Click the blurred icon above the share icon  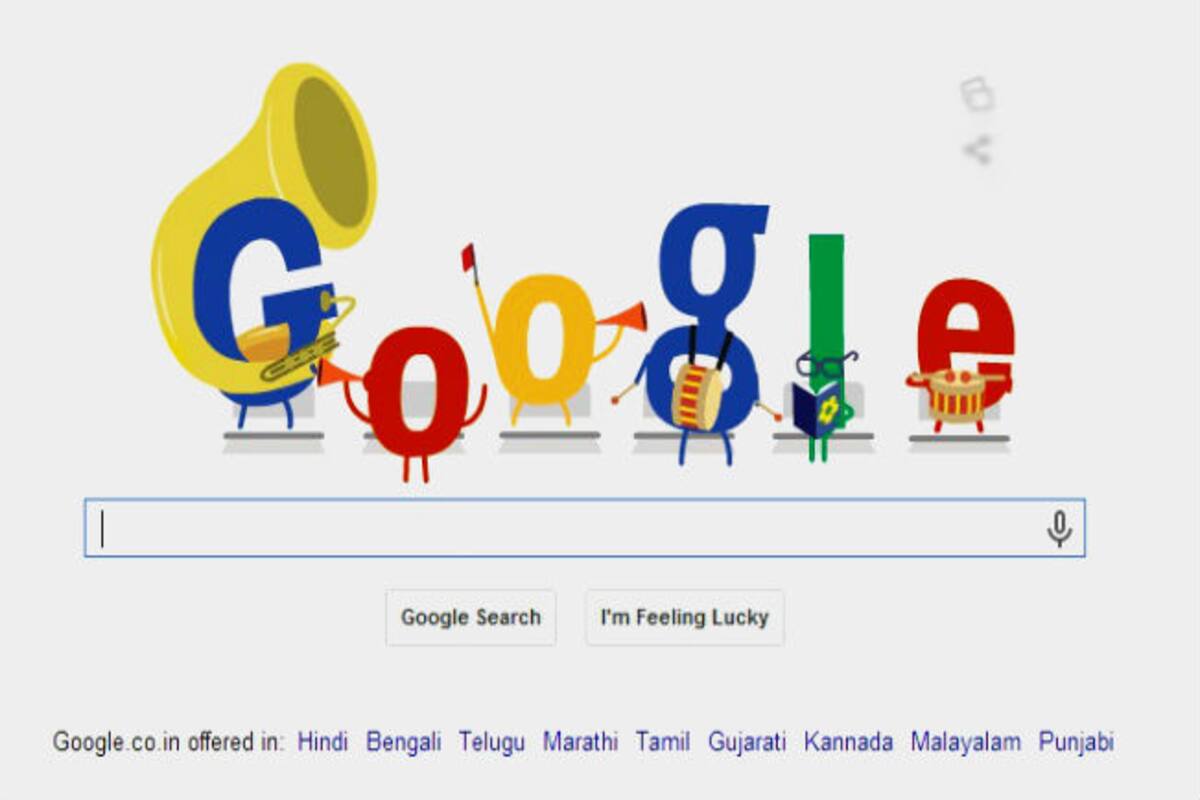pos(977,95)
